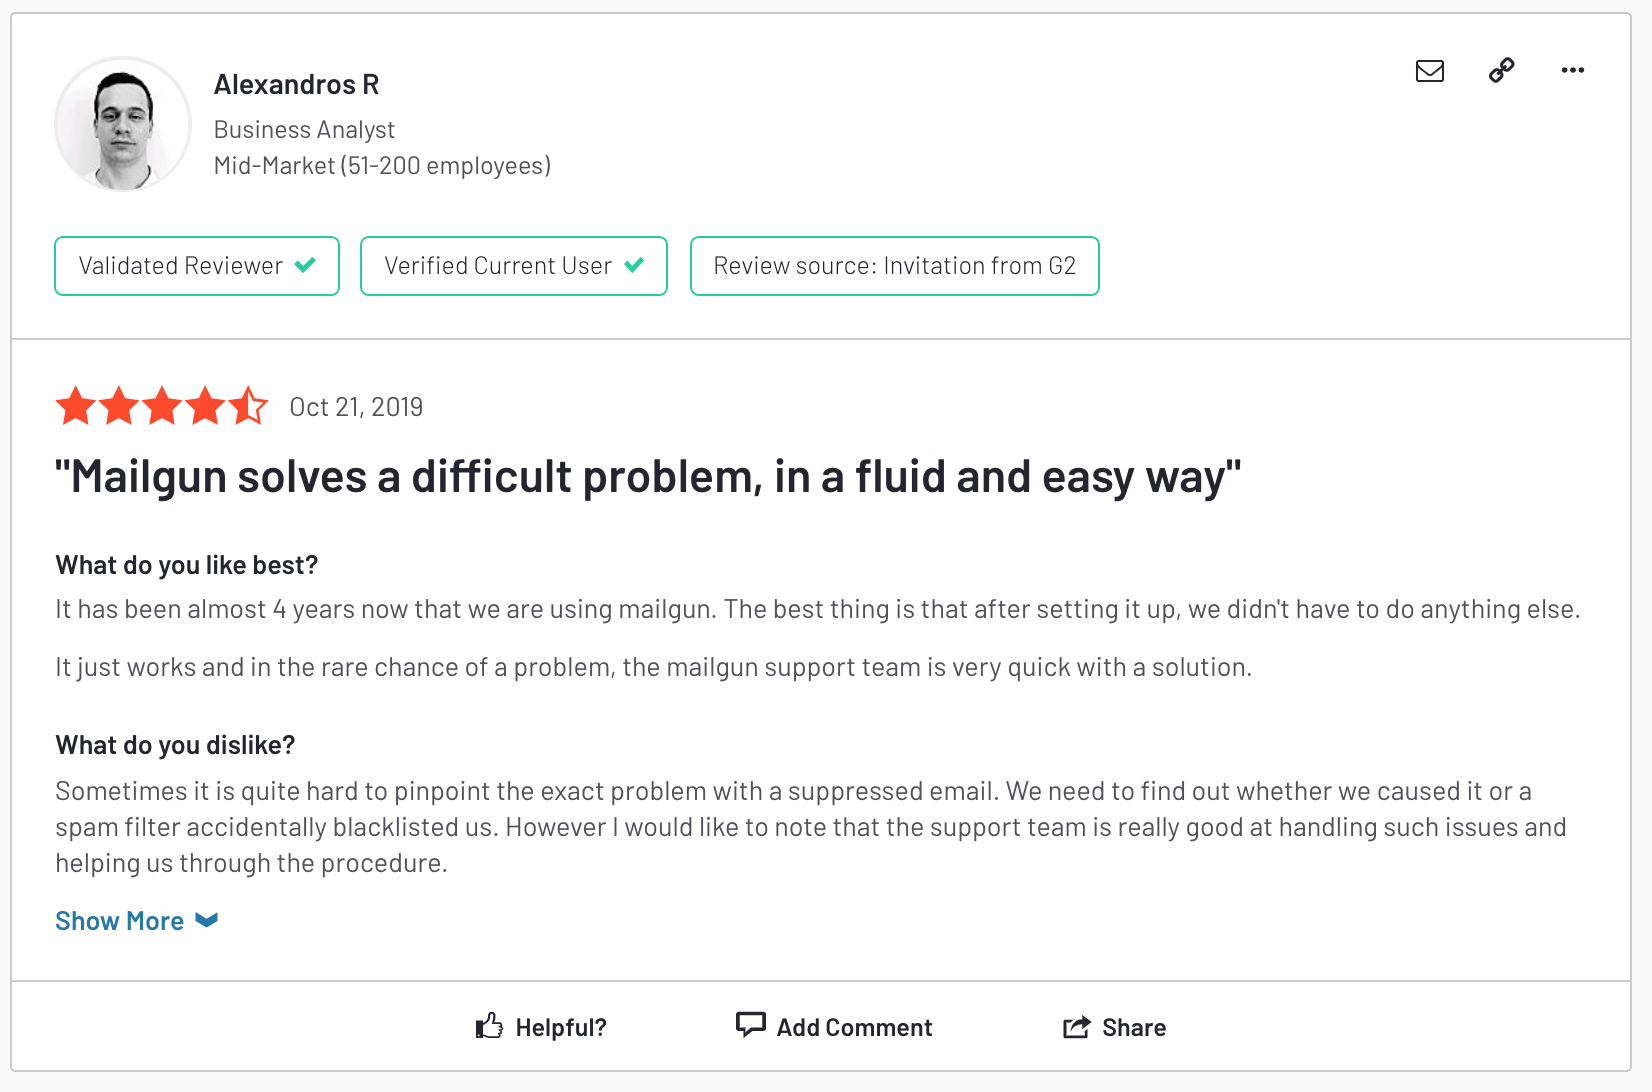This screenshot has width=1652, height=1092.
Task: Click the envelope email icon
Action: click(1430, 71)
